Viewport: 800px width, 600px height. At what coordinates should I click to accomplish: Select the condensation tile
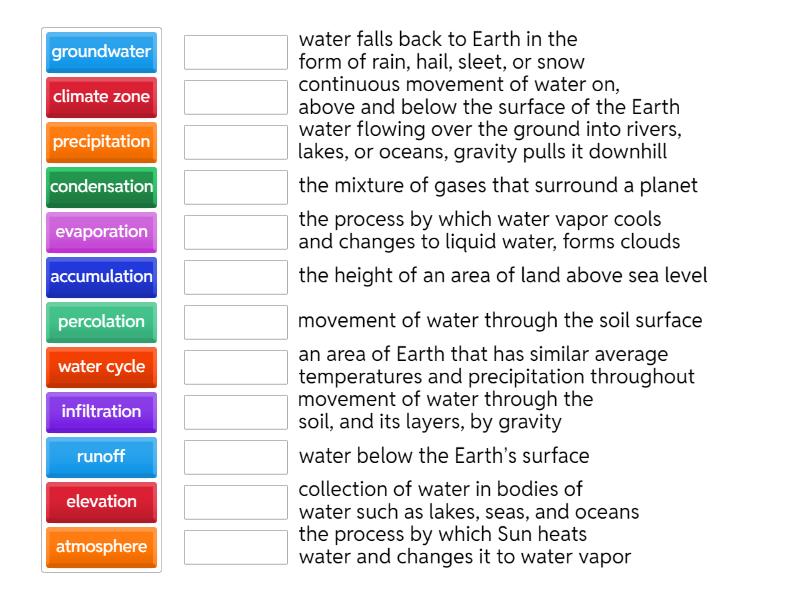100,187
